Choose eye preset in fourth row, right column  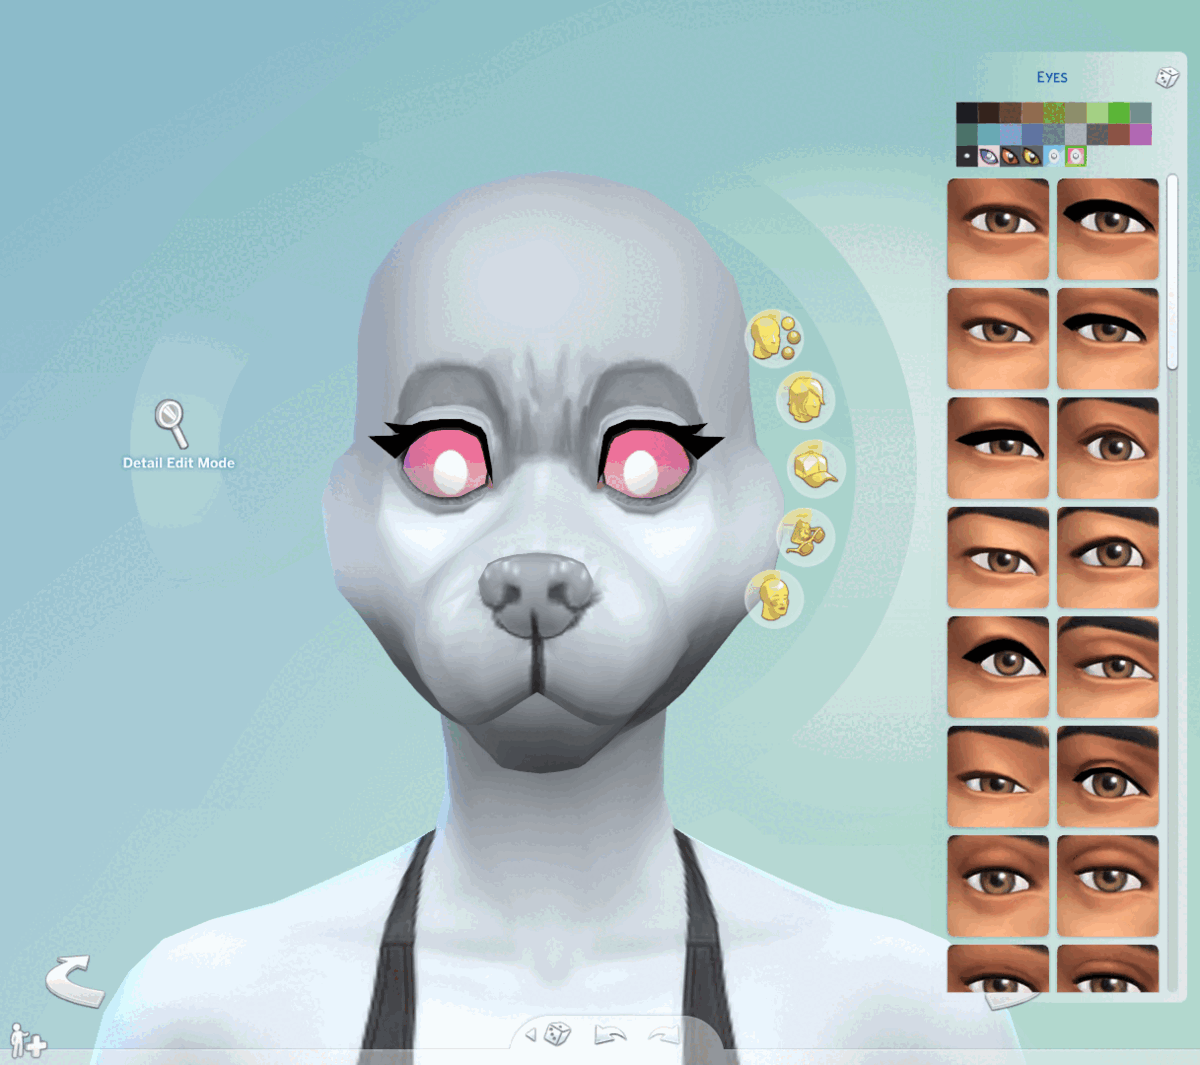(1108, 558)
